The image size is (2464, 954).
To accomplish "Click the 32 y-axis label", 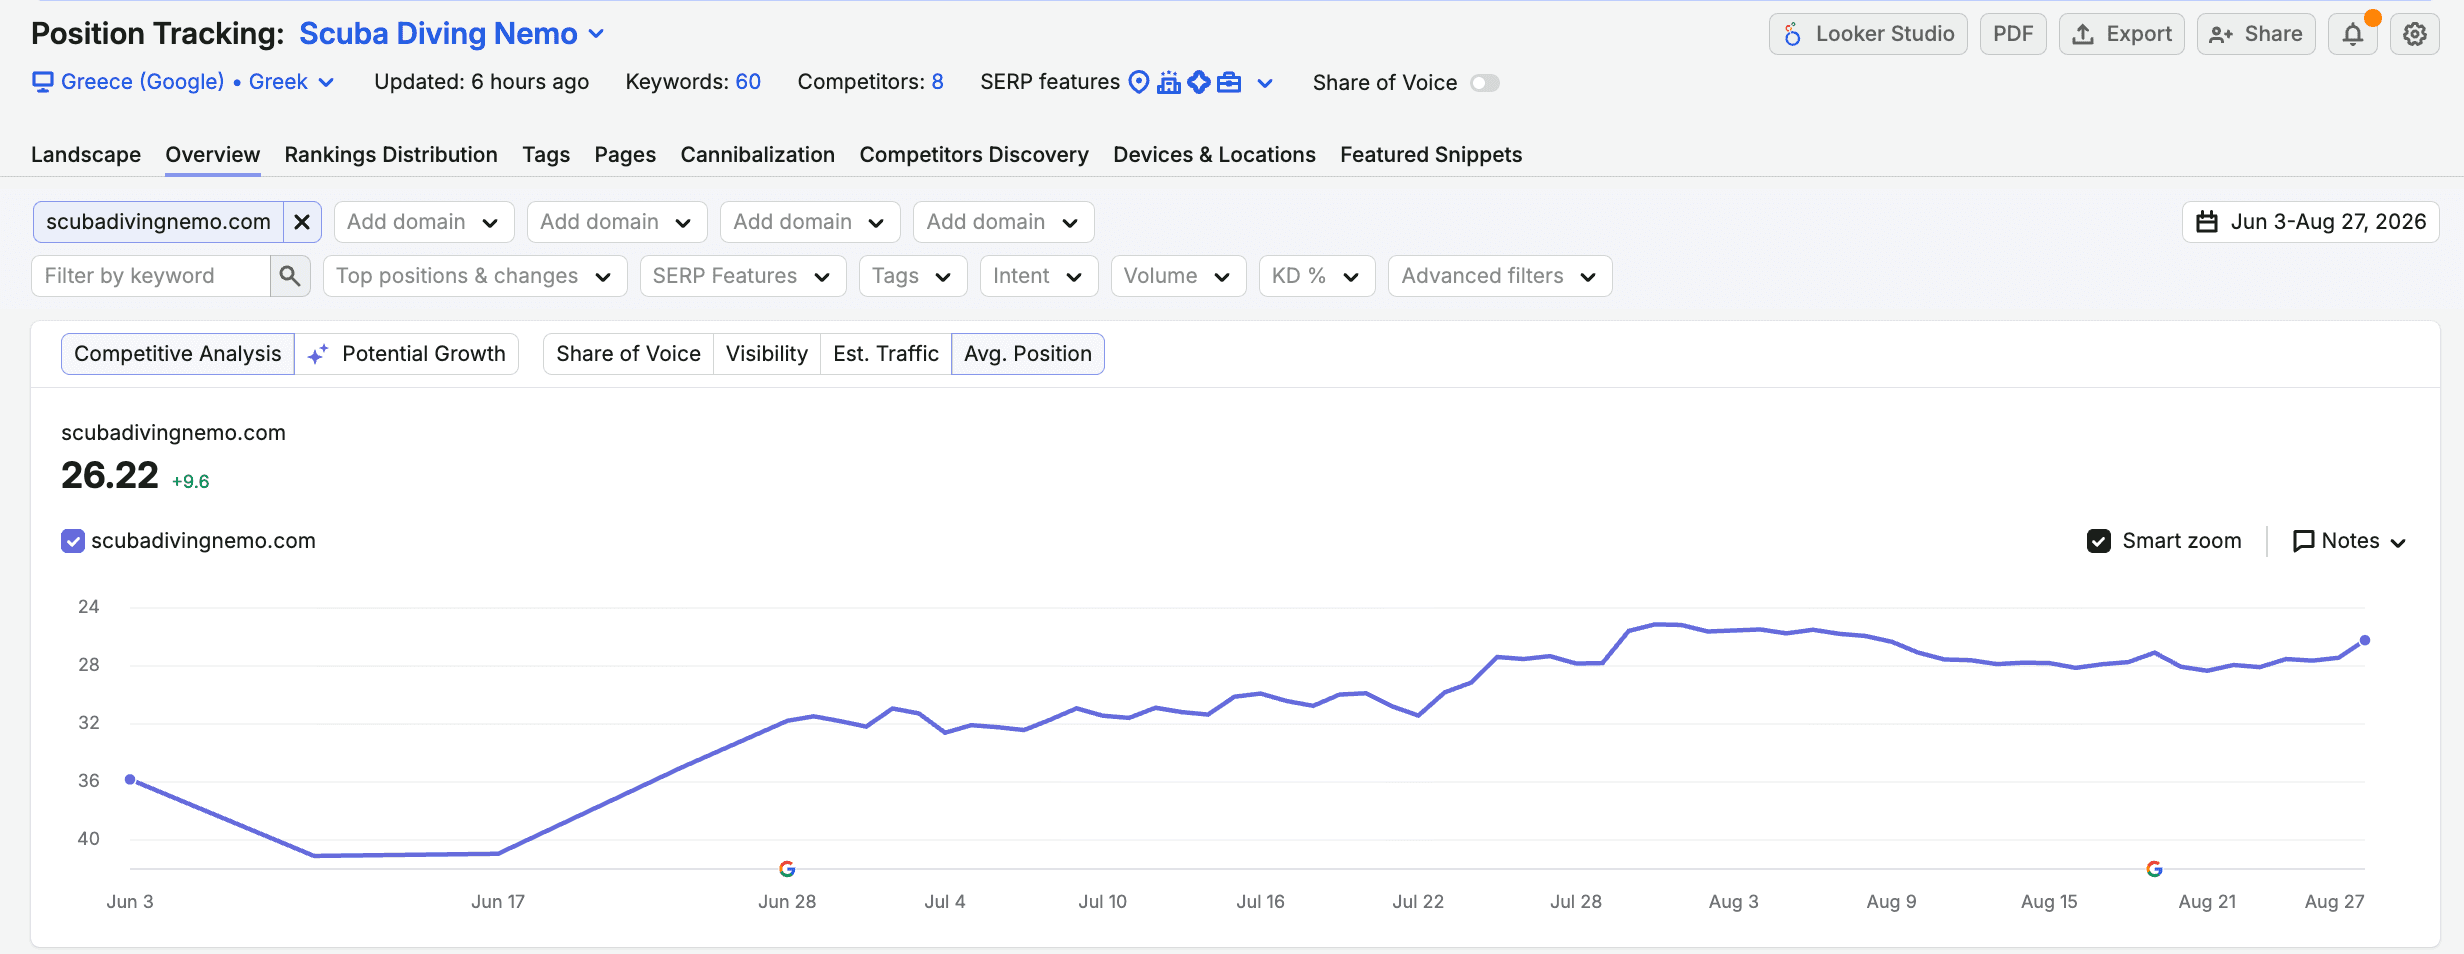I will tap(89, 723).
